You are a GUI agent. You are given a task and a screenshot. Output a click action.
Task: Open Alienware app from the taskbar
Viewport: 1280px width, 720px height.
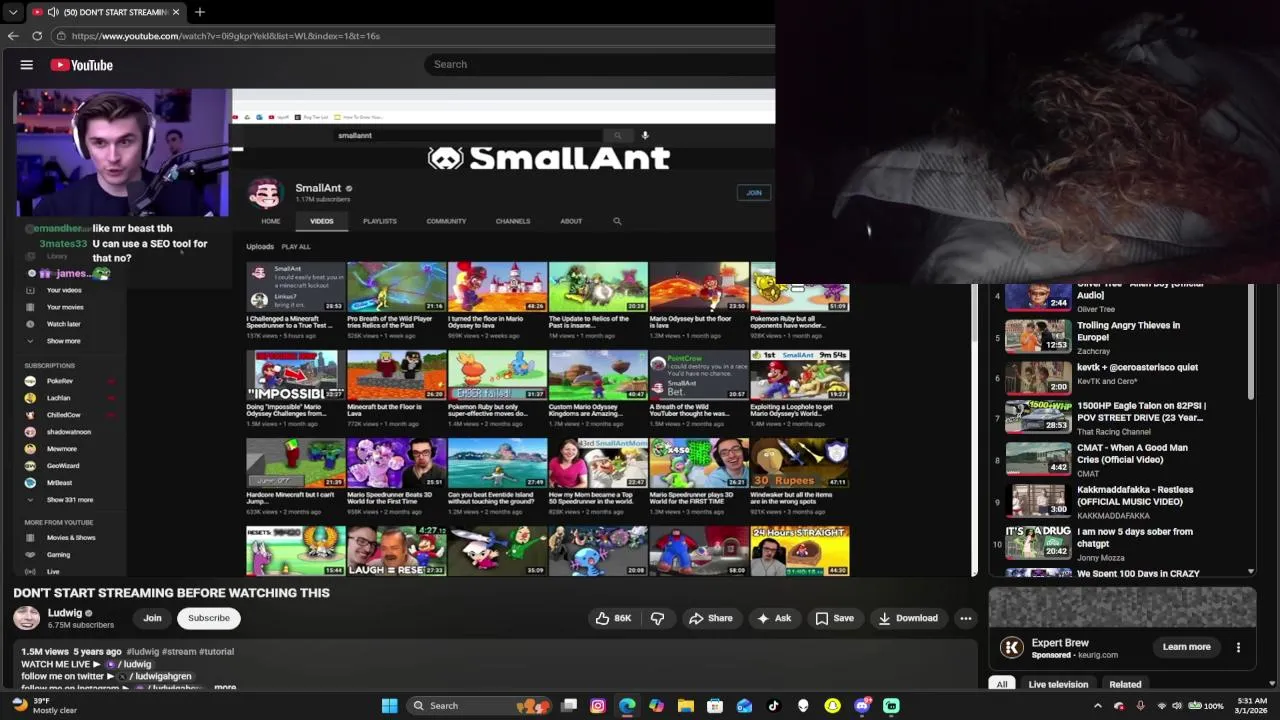pos(803,706)
